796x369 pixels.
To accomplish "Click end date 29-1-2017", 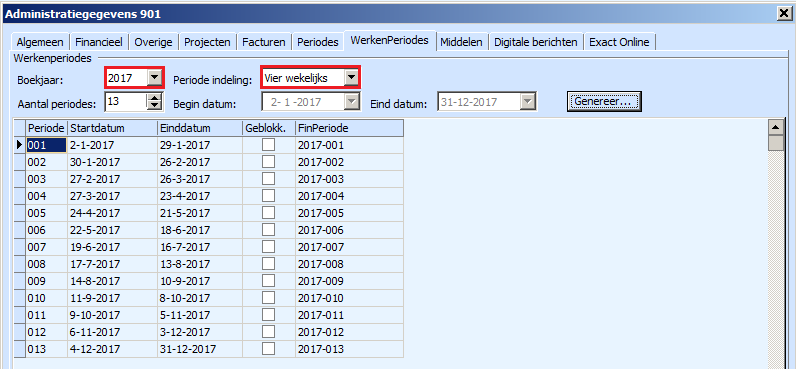I will (x=200, y=145).
